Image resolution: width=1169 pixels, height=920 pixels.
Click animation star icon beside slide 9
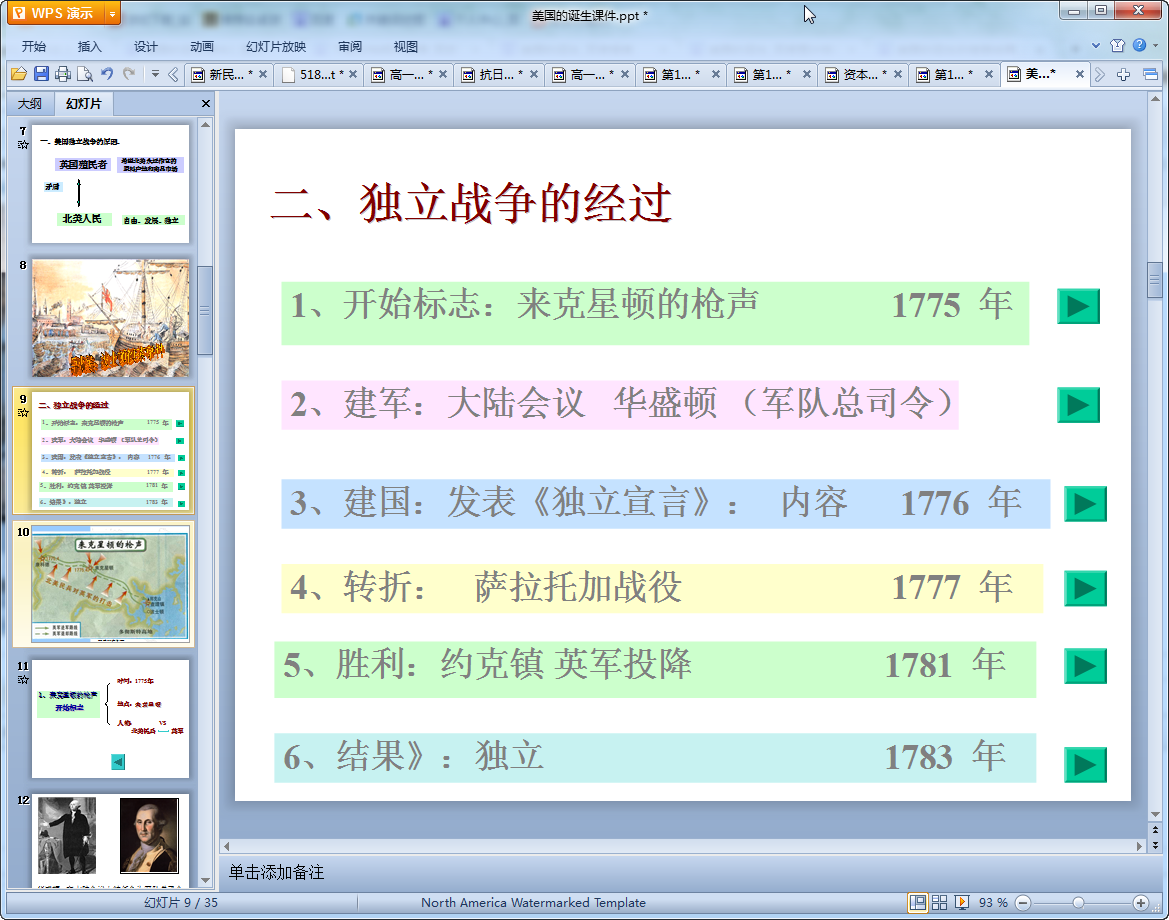[x=23, y=412]
